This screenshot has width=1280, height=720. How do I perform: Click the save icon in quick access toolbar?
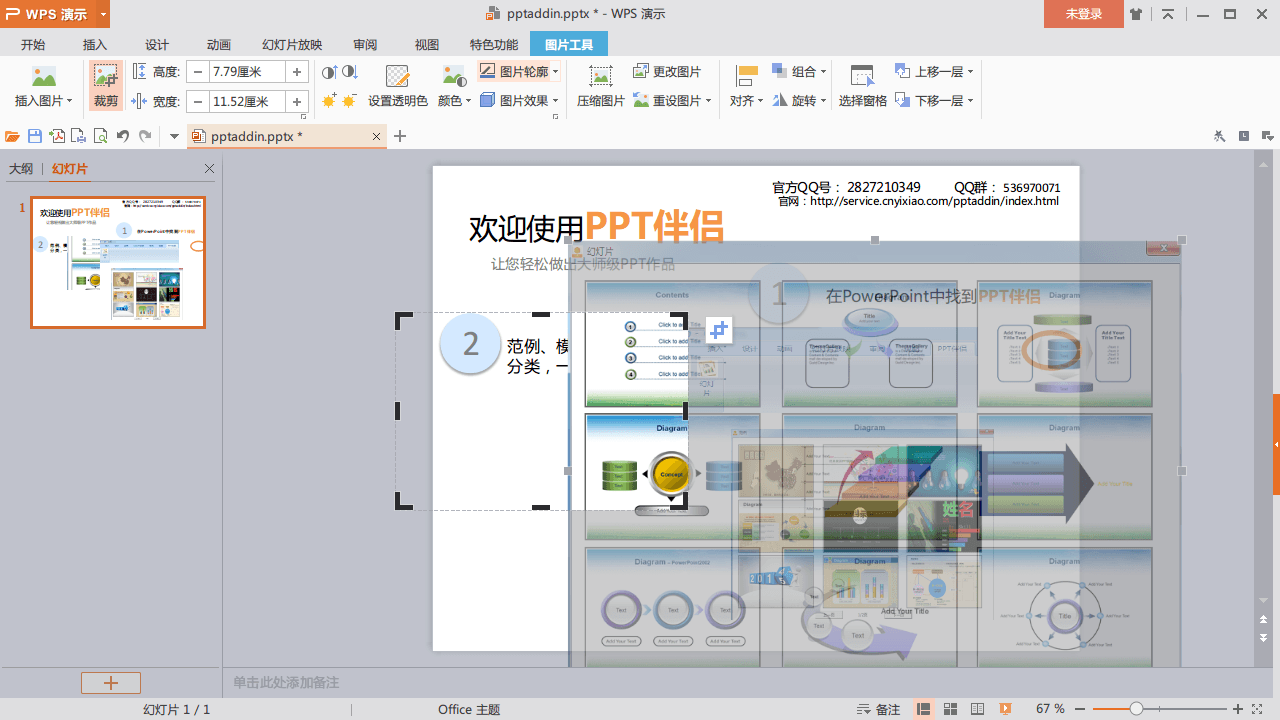click(35, 136)
